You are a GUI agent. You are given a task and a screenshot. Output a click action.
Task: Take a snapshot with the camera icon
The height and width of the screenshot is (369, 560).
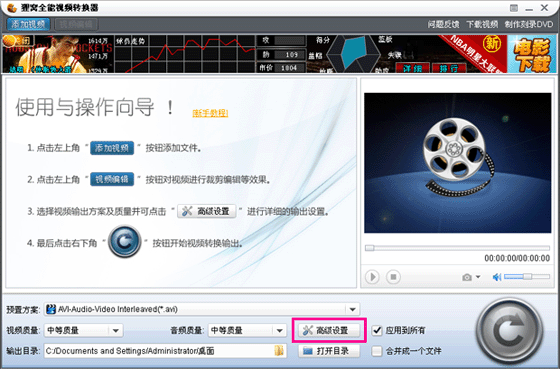click(x=467, y=277)
